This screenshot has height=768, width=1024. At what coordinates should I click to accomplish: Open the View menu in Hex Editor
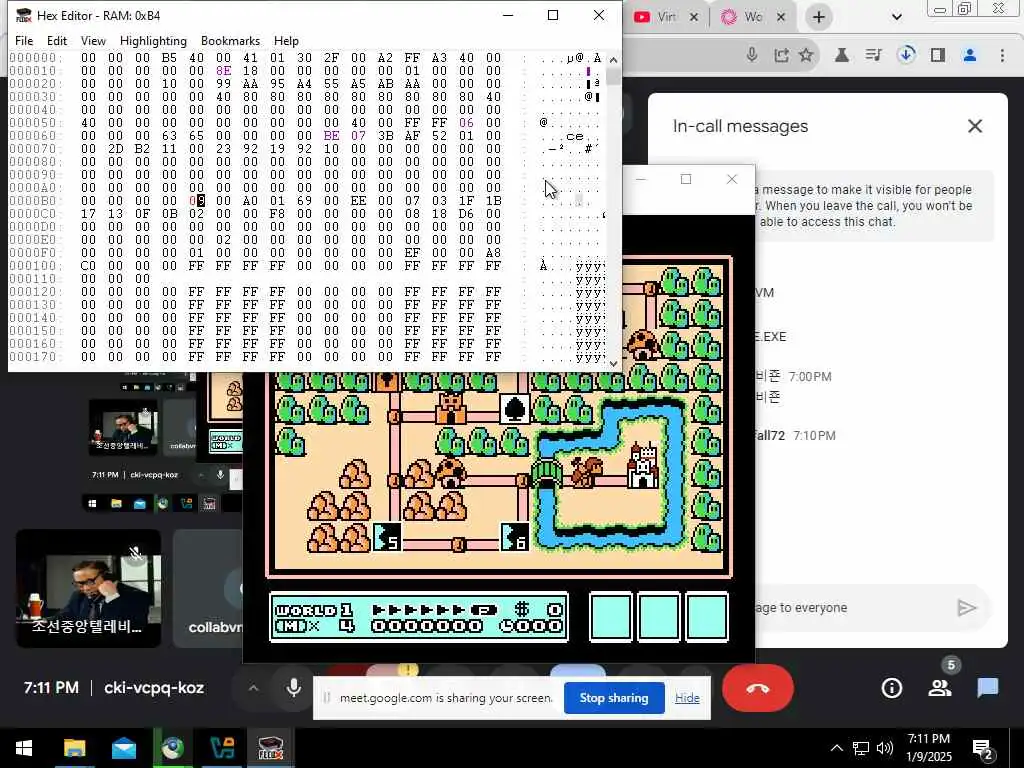point(93,40)
